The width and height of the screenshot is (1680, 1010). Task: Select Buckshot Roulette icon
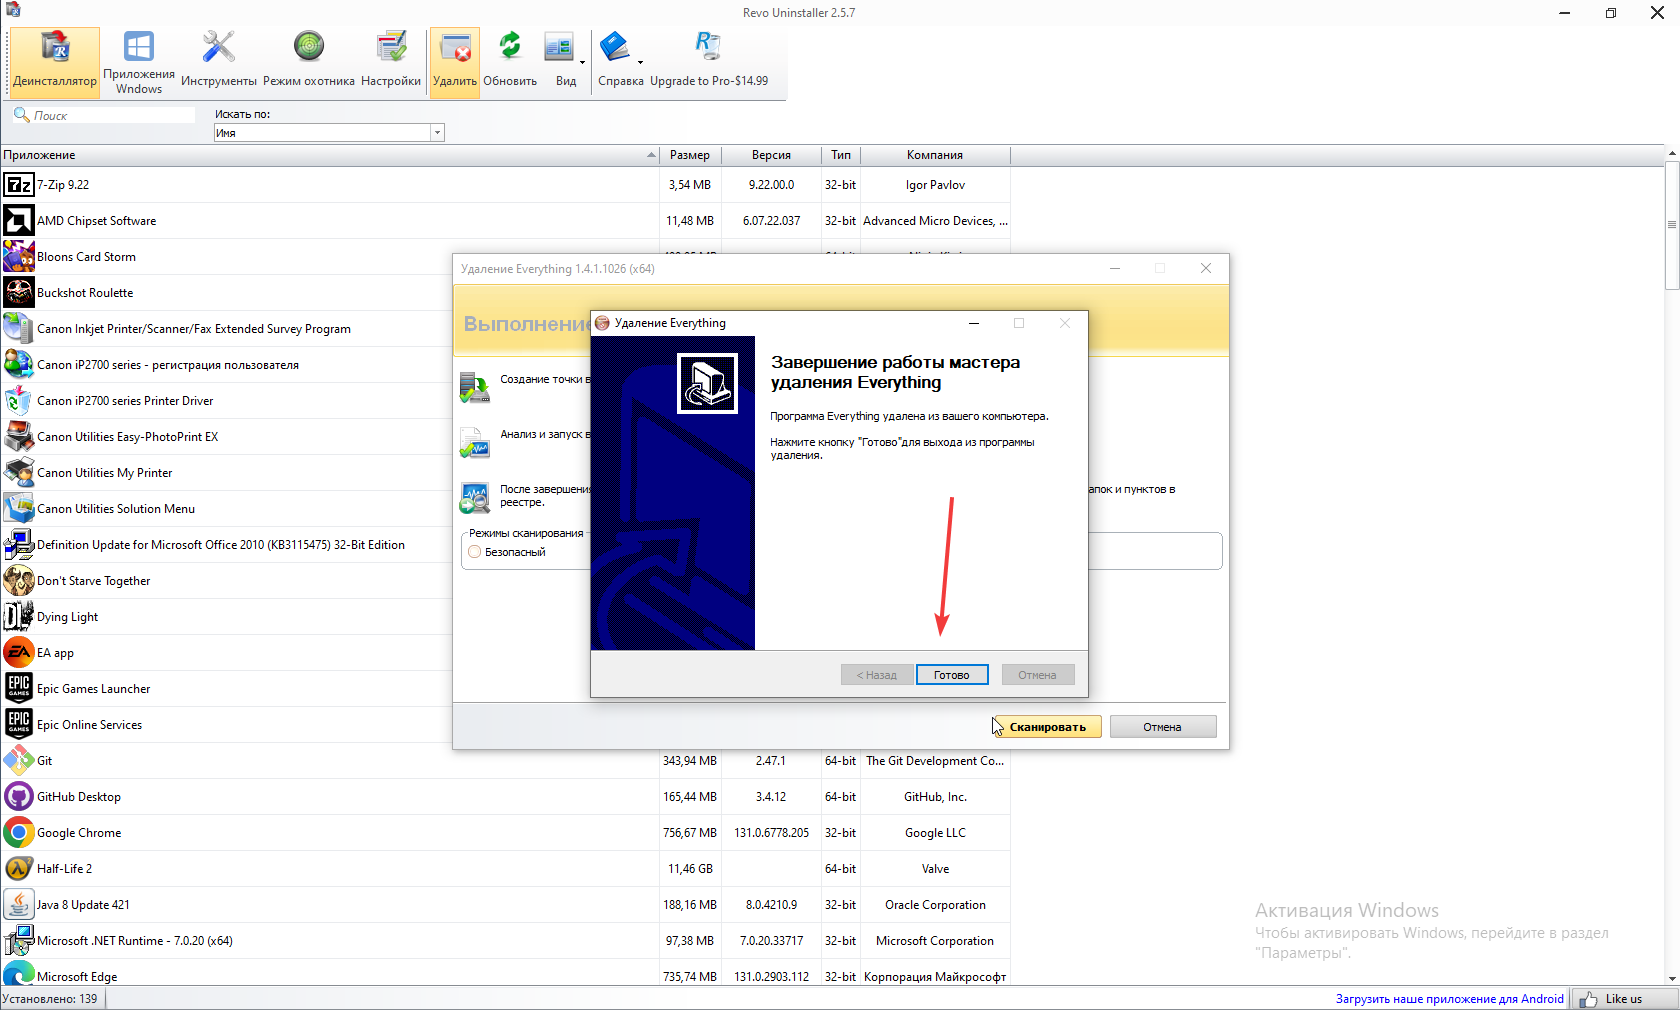[19, 293]
